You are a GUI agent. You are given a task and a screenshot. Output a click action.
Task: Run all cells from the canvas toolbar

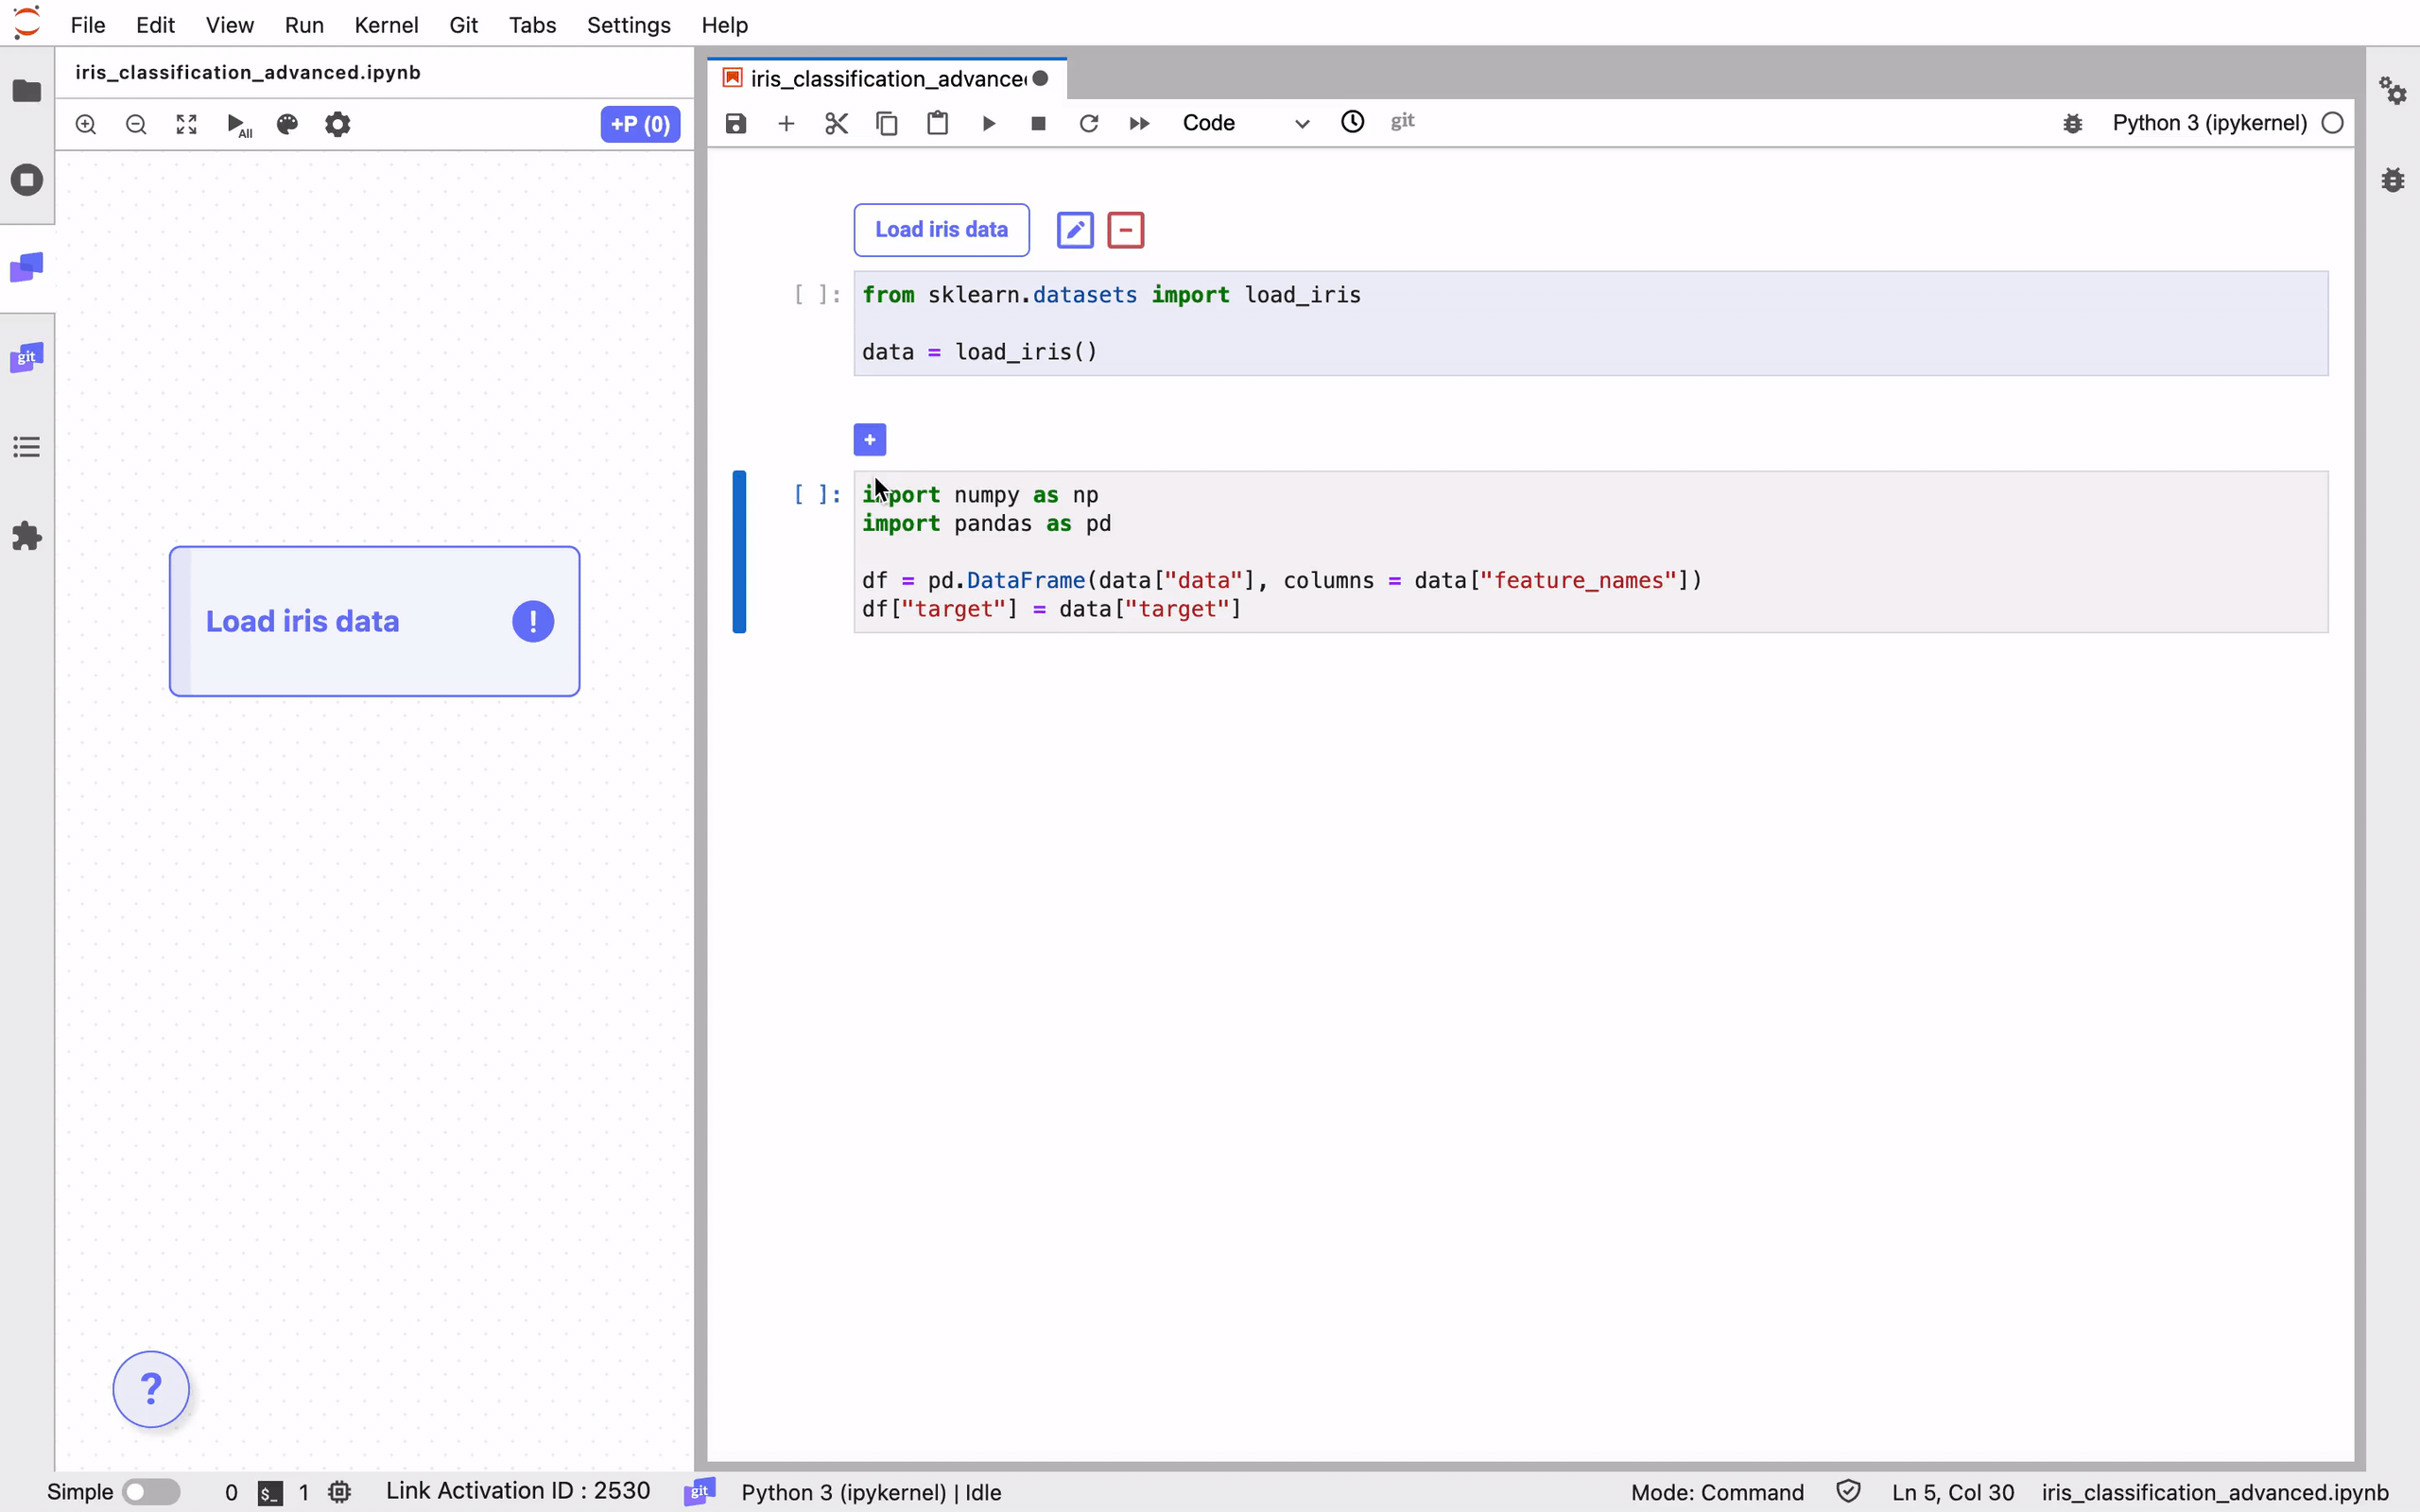(238, 124)
